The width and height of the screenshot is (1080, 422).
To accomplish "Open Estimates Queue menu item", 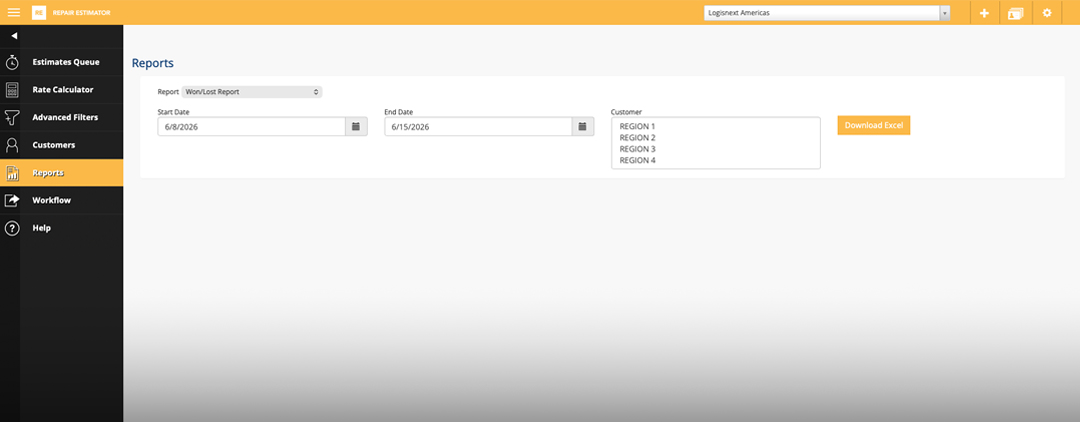I will (66, 62).
